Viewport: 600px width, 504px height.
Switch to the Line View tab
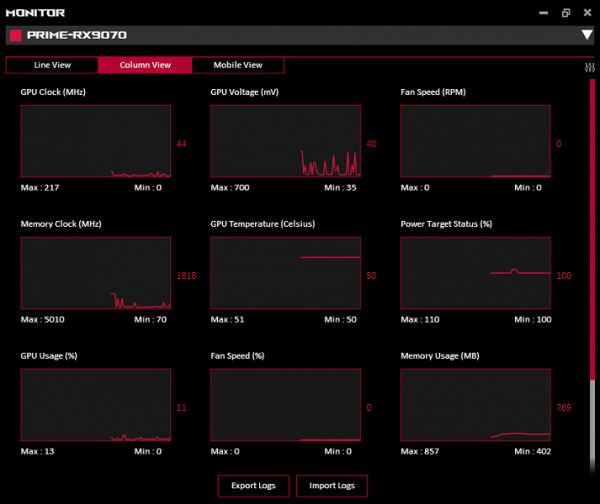[x=52, y=65]
